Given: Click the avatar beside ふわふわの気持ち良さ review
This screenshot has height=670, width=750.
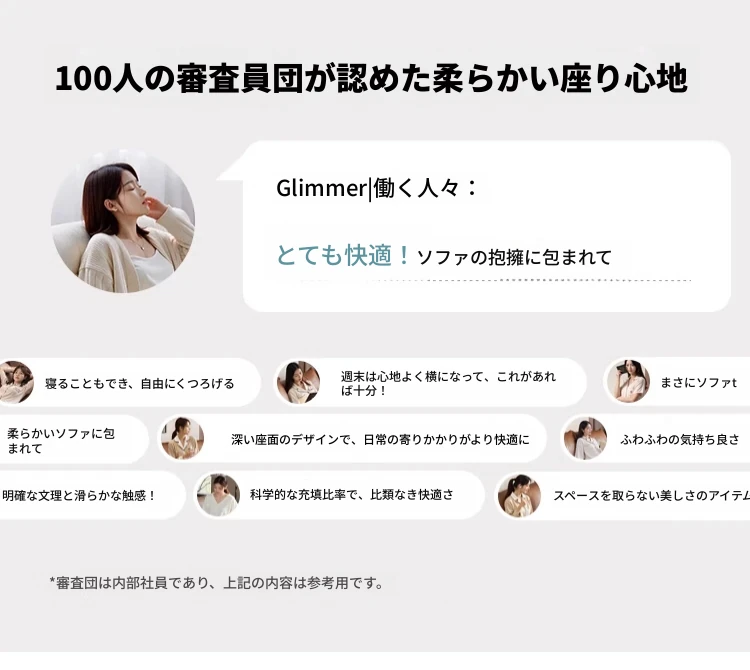Looking at the screenshot, I should click(x=585, y=438).
